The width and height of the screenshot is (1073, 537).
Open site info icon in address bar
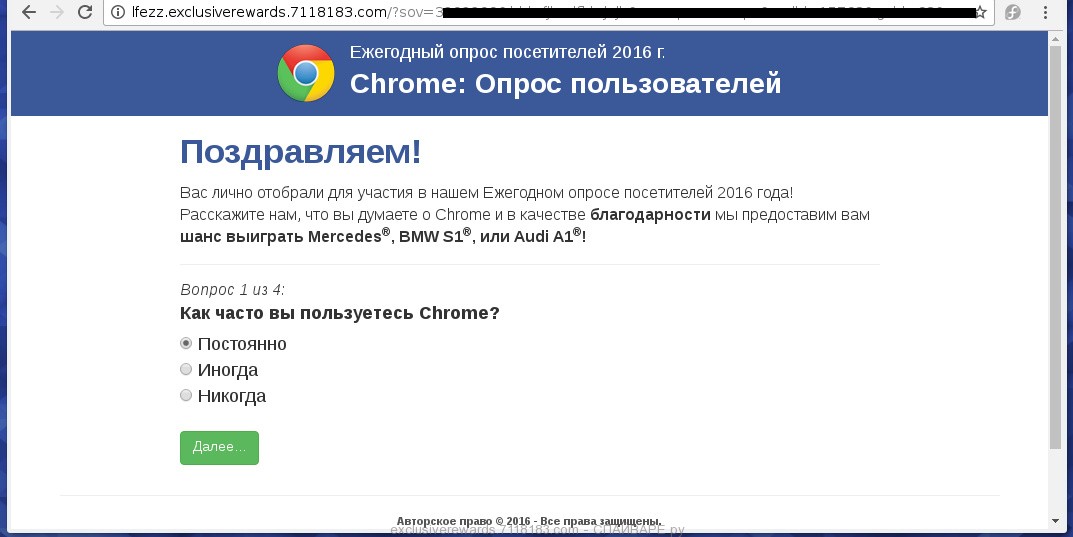[x=118, y=13]
